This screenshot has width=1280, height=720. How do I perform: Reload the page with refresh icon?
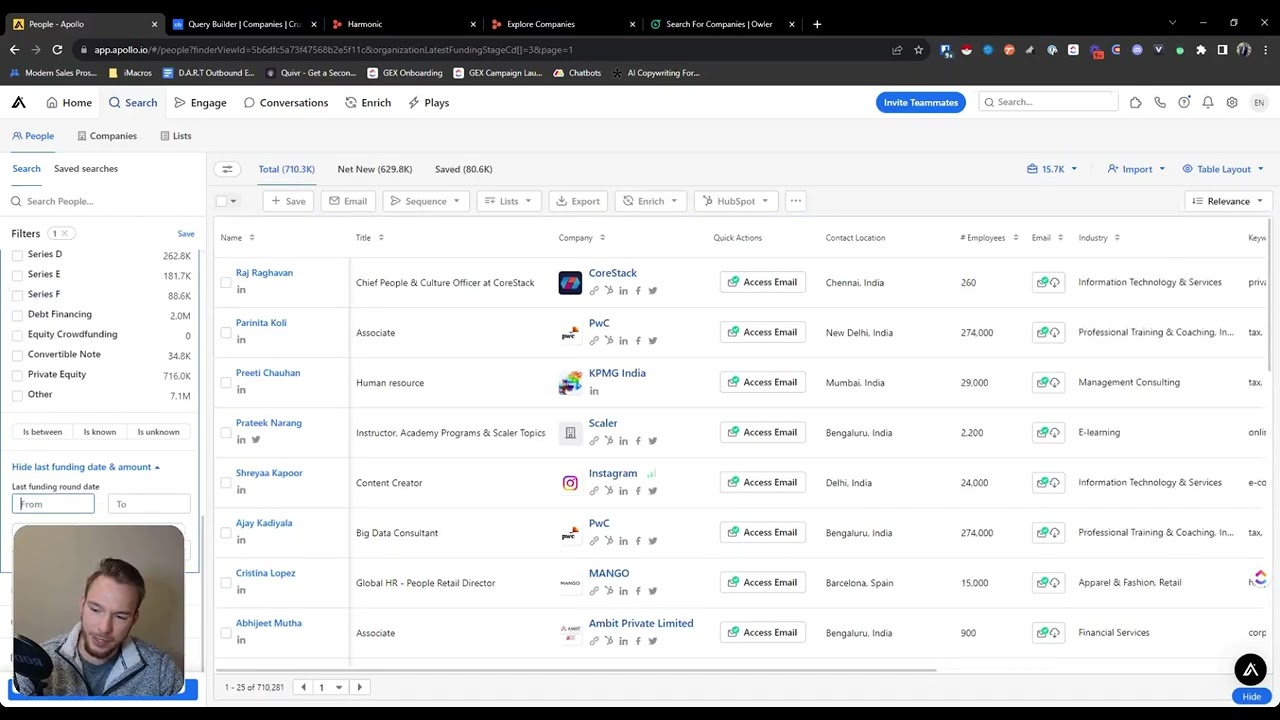click(57, 49)
